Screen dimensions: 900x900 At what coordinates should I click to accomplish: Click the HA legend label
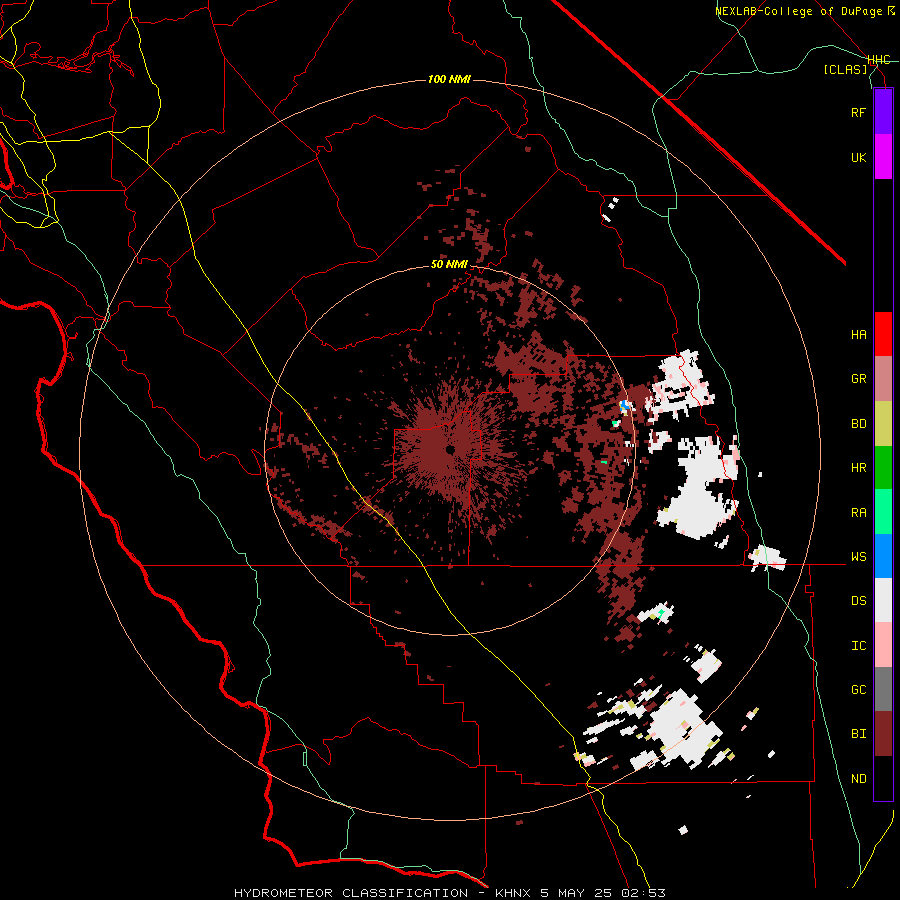tap(858, 335)
